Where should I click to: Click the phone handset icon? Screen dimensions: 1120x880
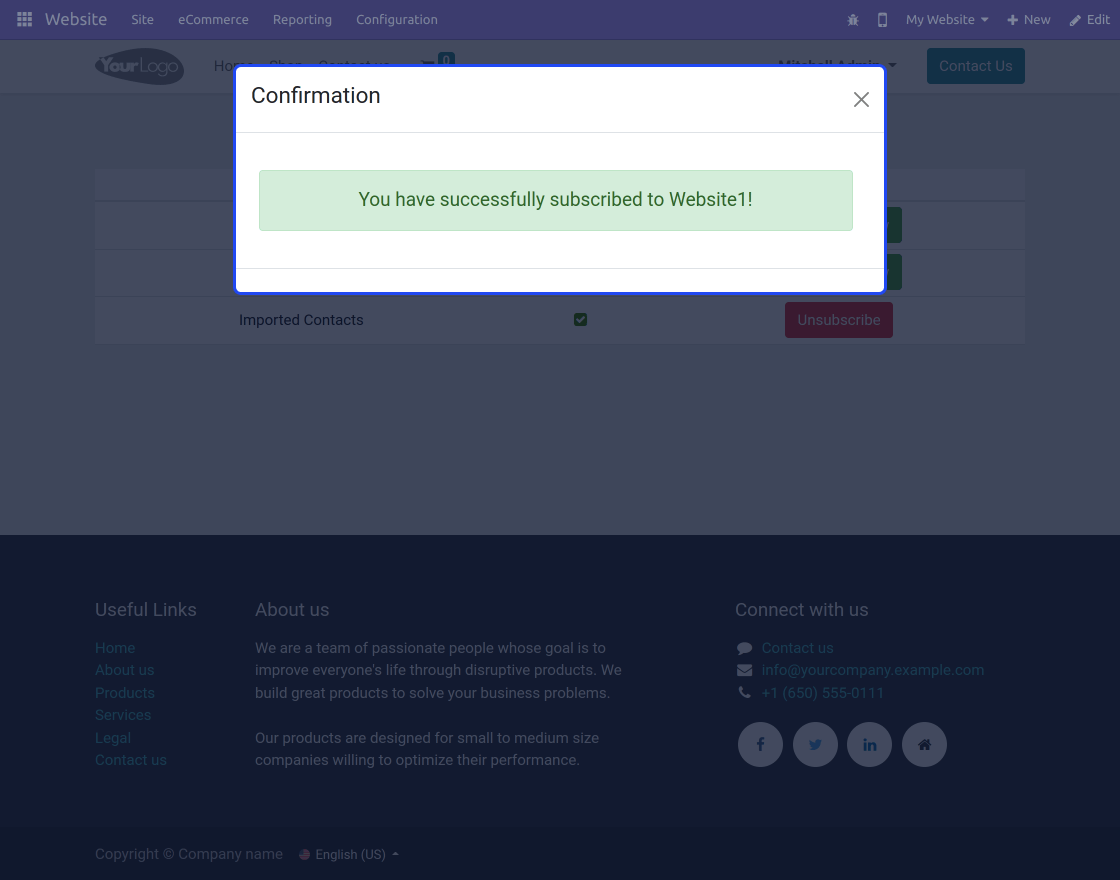[744, 693]
